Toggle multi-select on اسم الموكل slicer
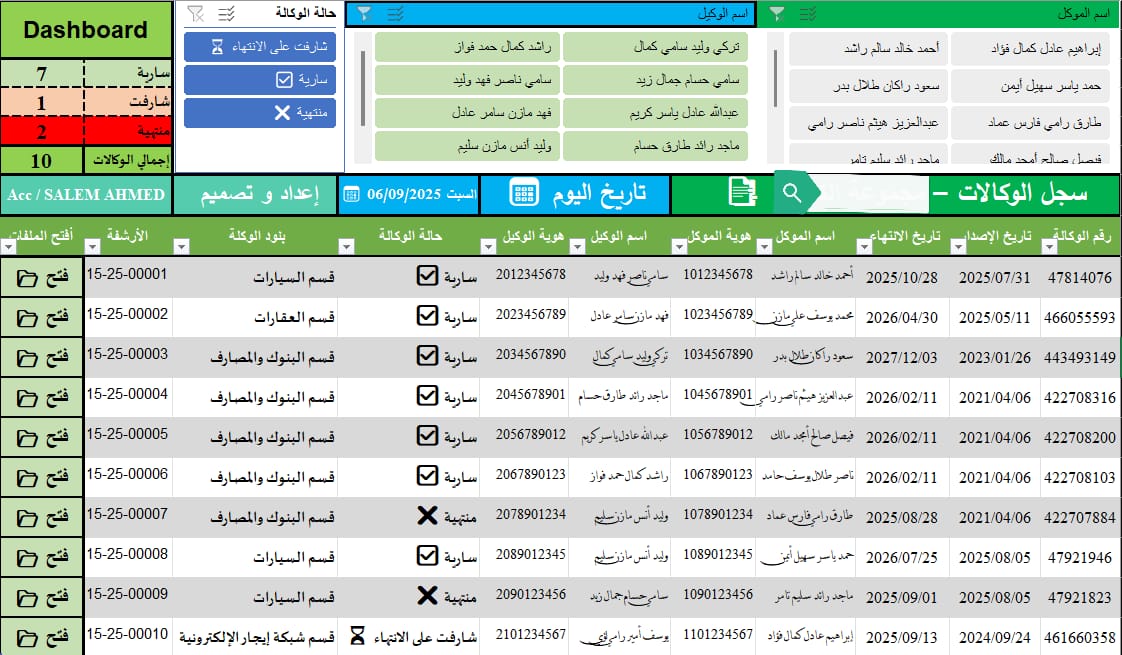Viewport: 1122px width, 655px height. click(x=808, y=14)
